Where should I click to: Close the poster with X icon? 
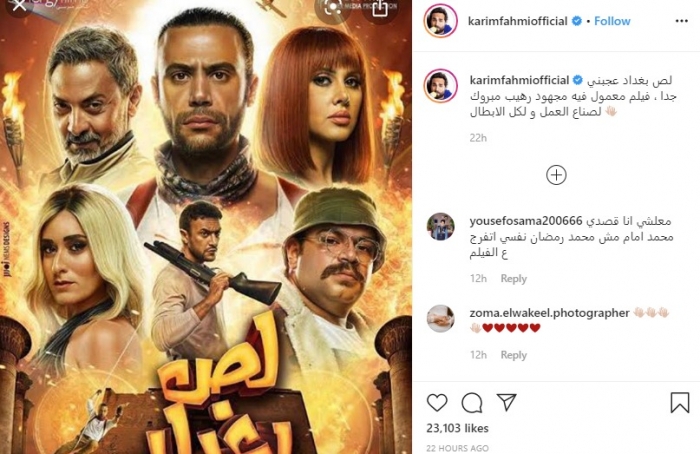[x=19, y=6]
